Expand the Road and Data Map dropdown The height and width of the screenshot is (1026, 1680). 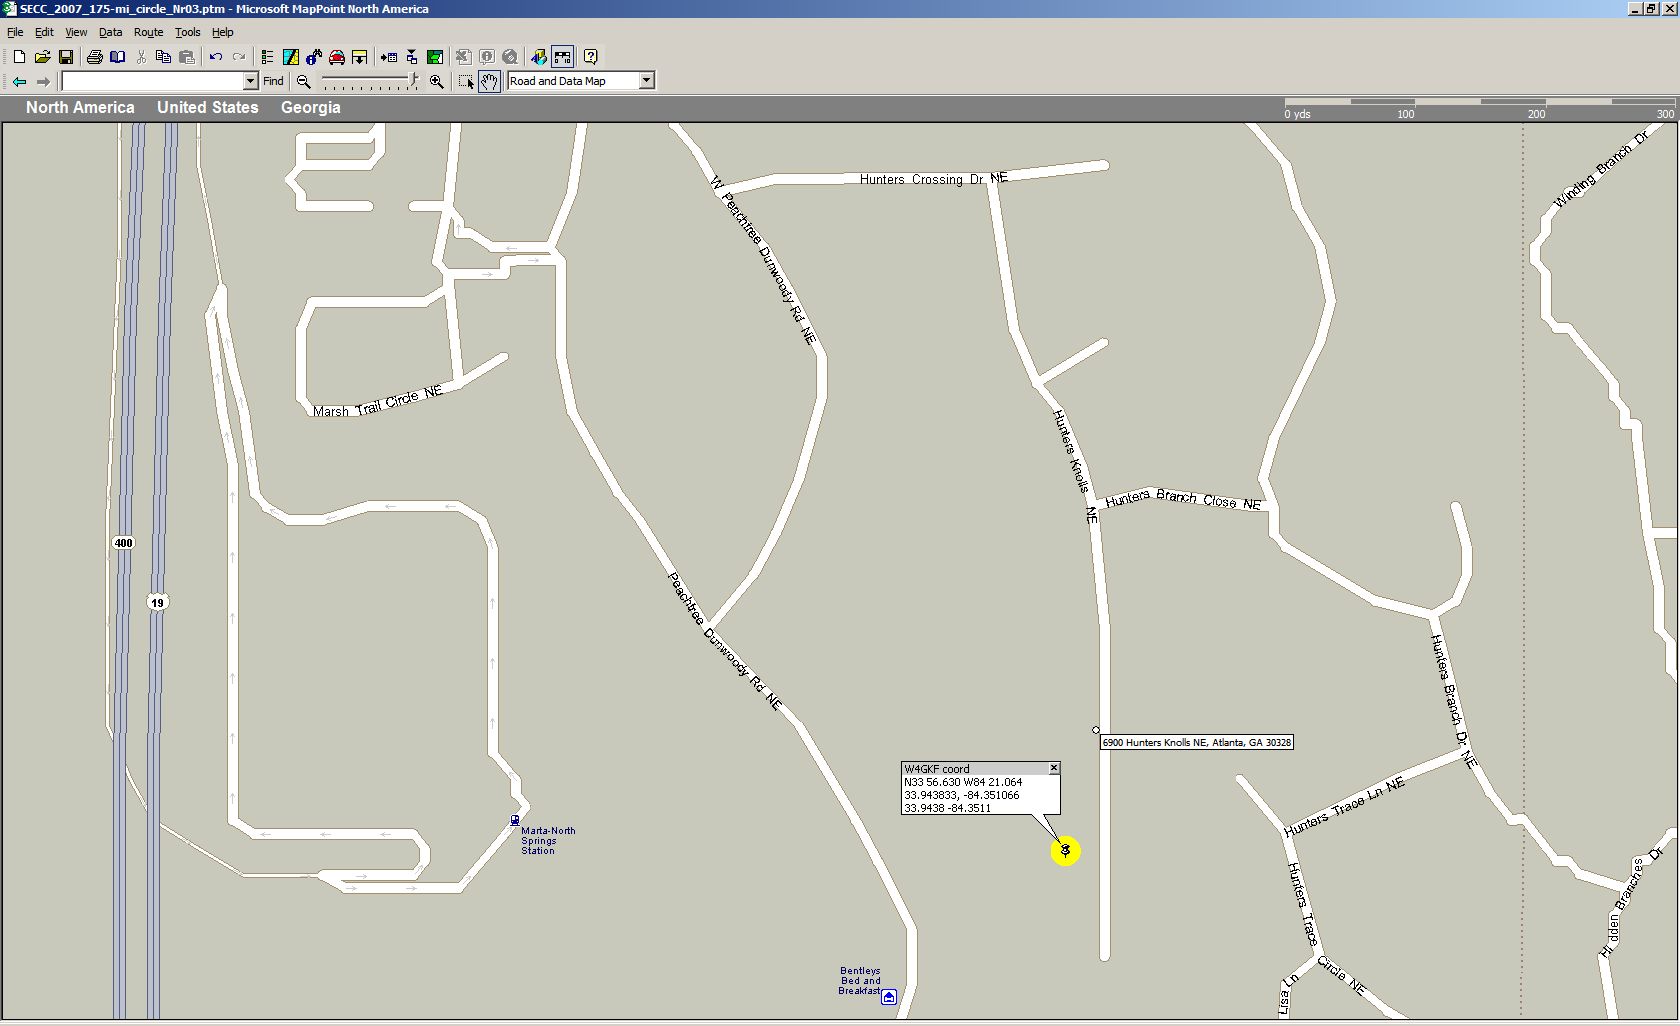(x=646, y=81)
